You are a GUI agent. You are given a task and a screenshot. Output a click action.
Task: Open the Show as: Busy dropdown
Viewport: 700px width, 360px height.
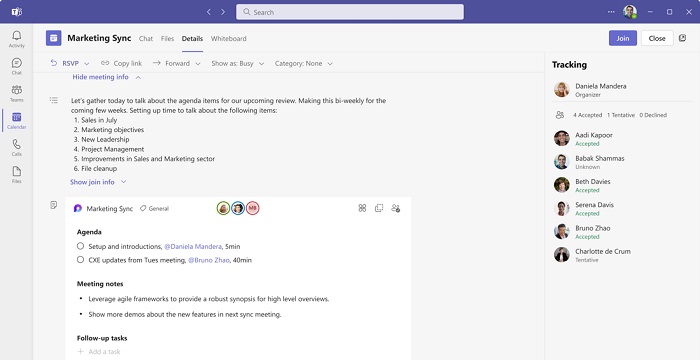238,63
